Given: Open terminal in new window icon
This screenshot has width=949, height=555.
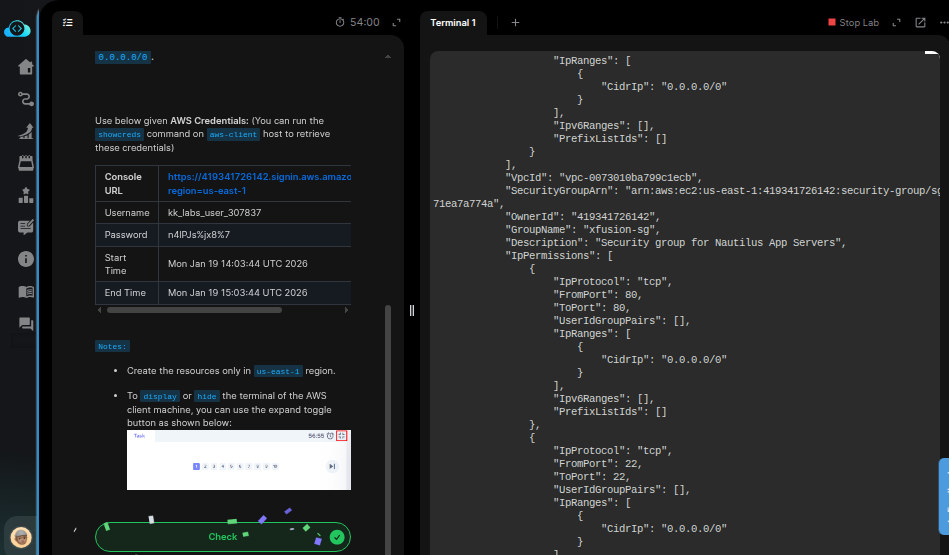Looking at the screenshot, I should [x=920, y=22].
